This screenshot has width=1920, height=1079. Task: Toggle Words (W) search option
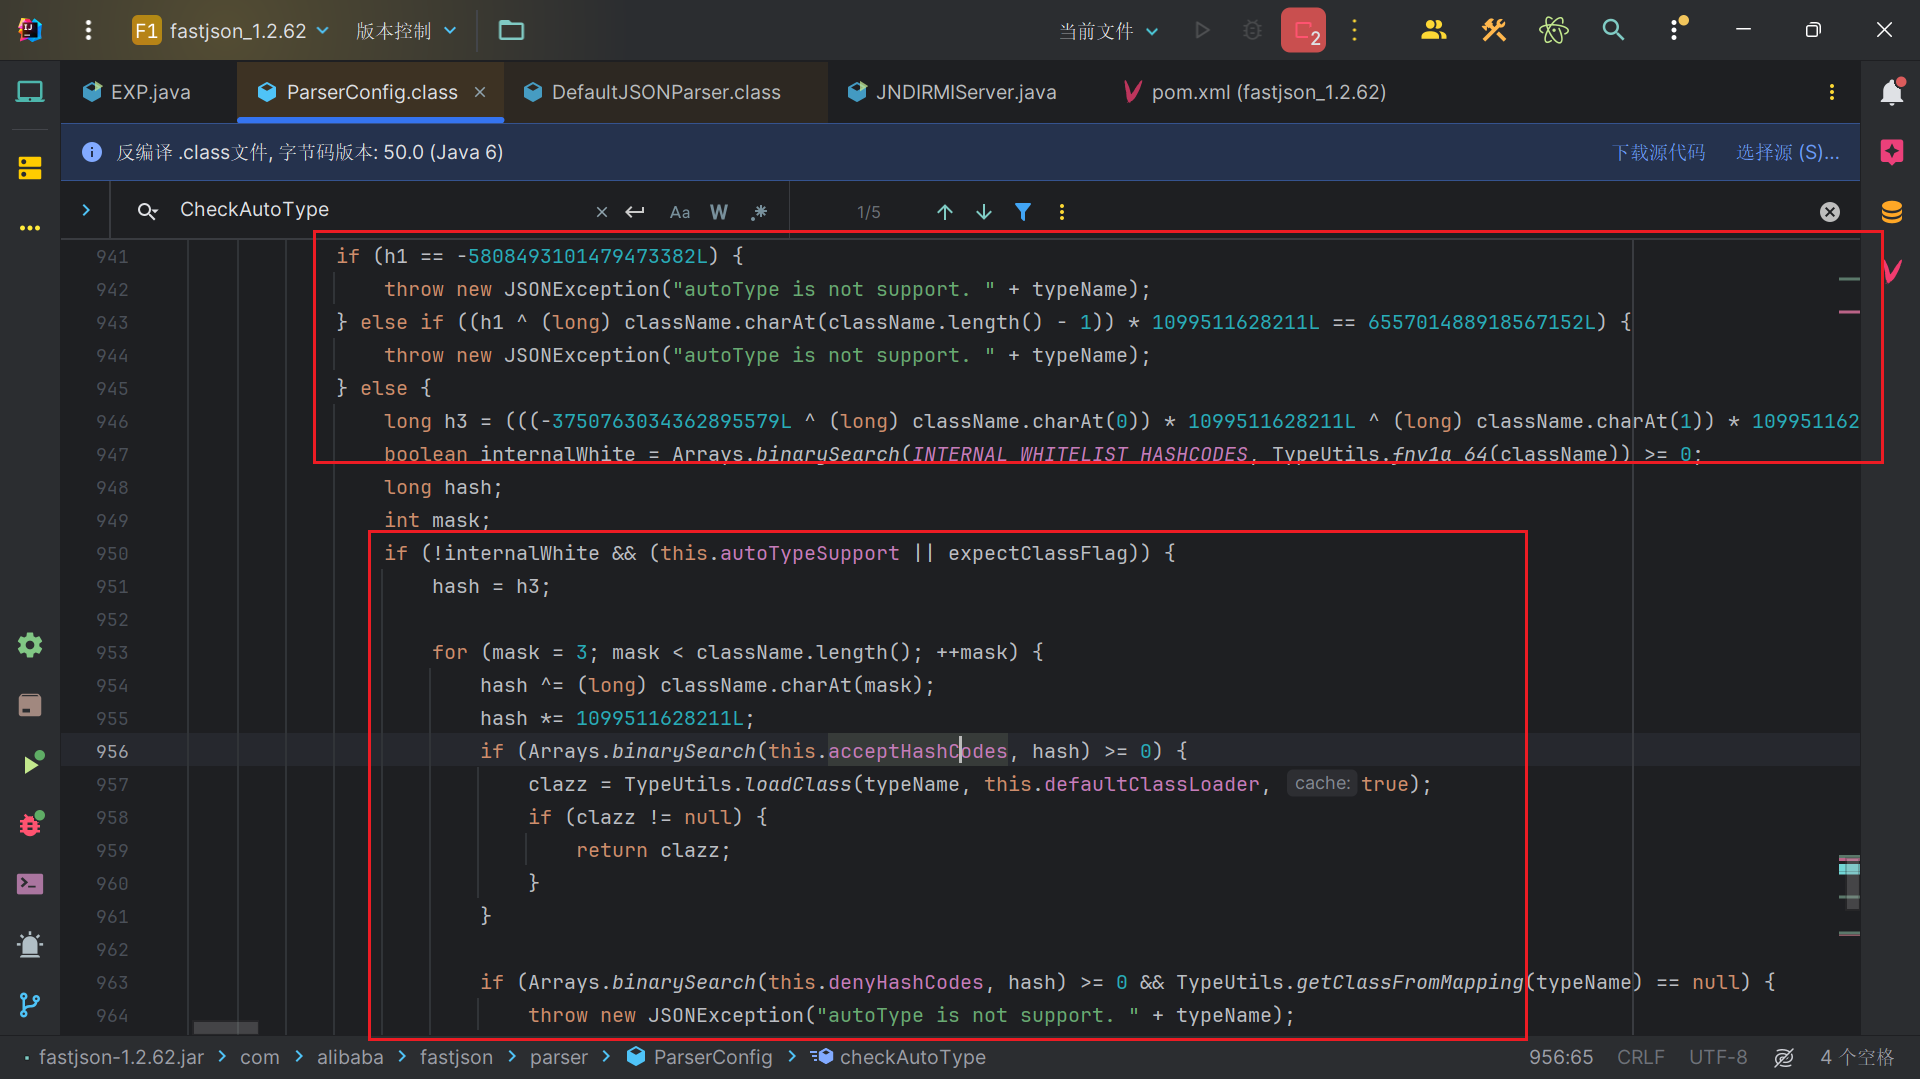tap(719, 212)
